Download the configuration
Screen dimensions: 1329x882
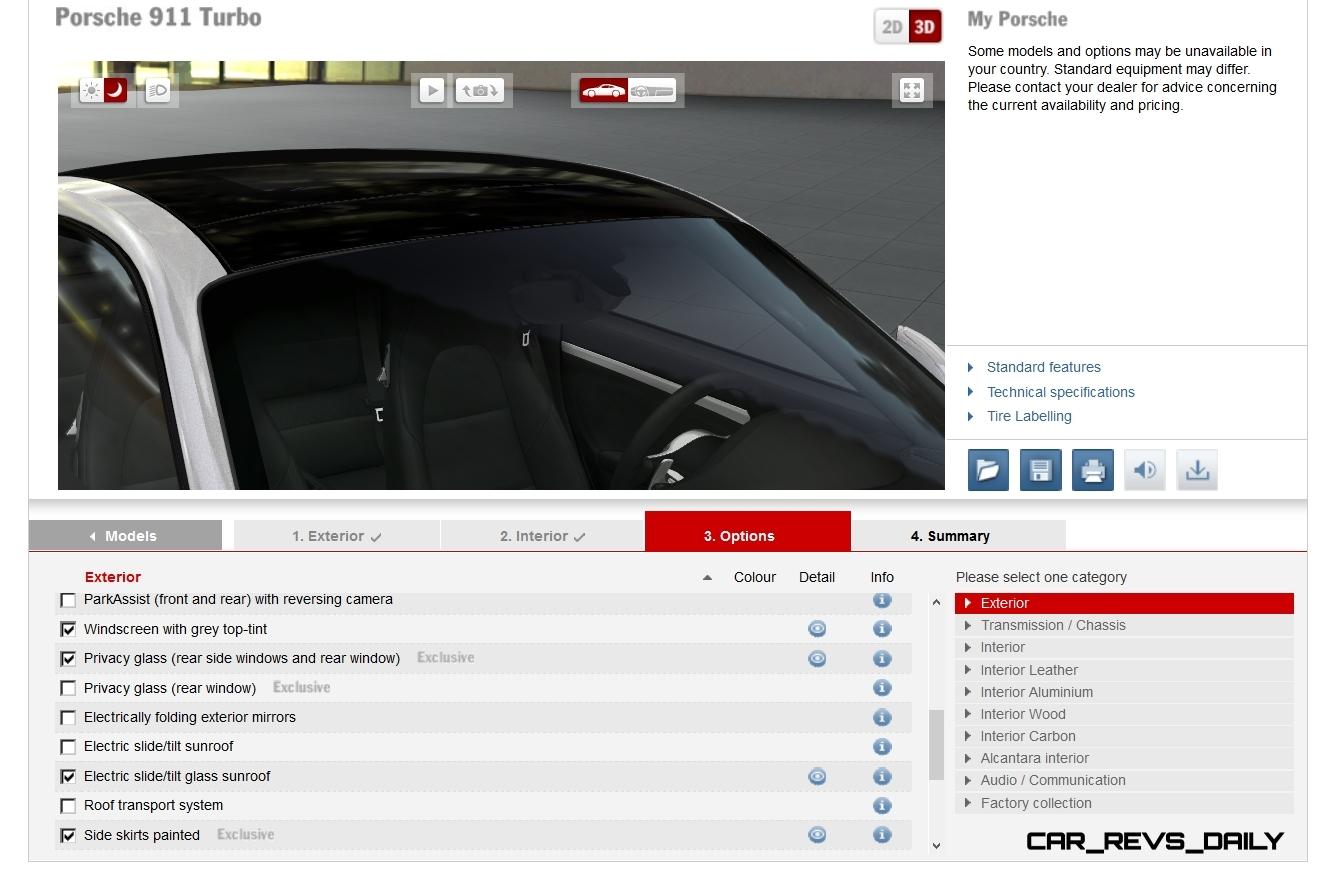[1197, 470]
